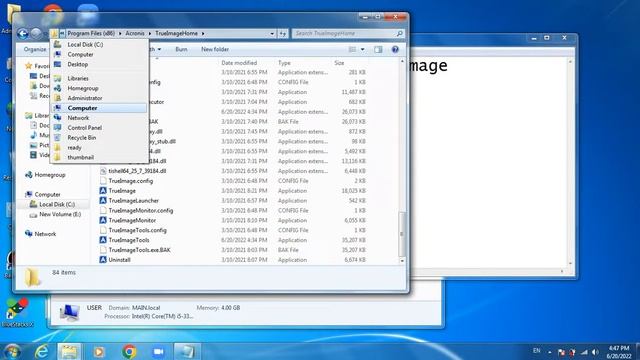
Task: Click the Recycle Bin icon in dropdown
Action: pos(58,138)
